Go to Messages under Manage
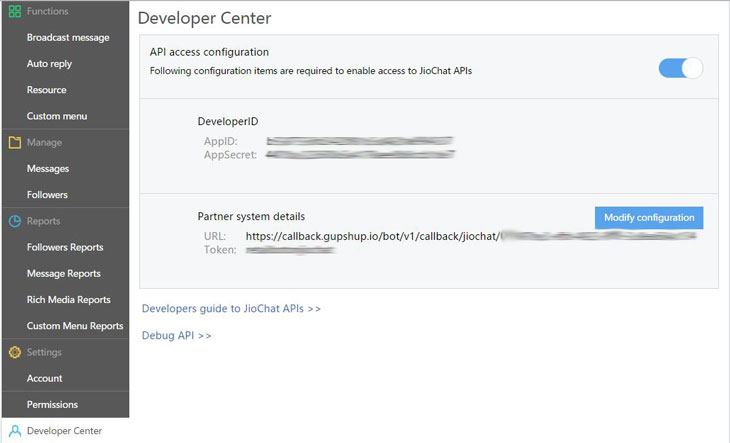 tap(48, 169)
